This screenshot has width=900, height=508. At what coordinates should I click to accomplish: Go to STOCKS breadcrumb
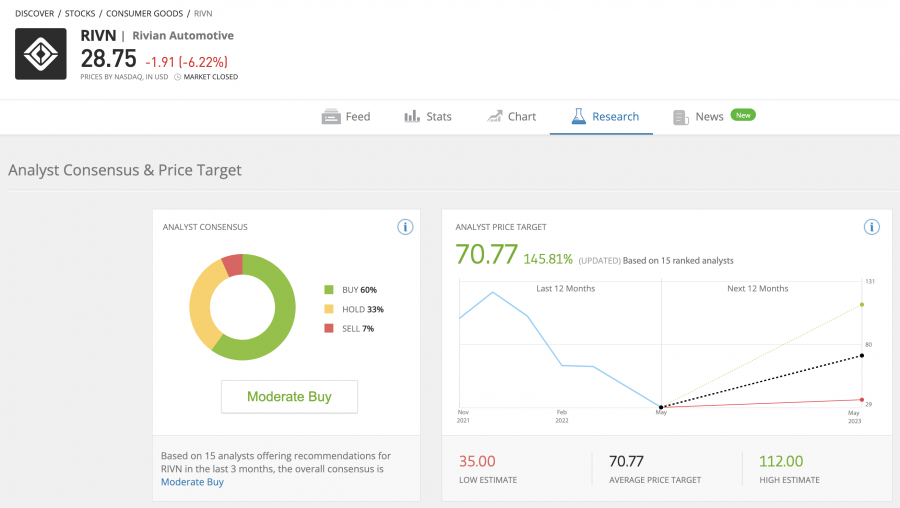80,13
